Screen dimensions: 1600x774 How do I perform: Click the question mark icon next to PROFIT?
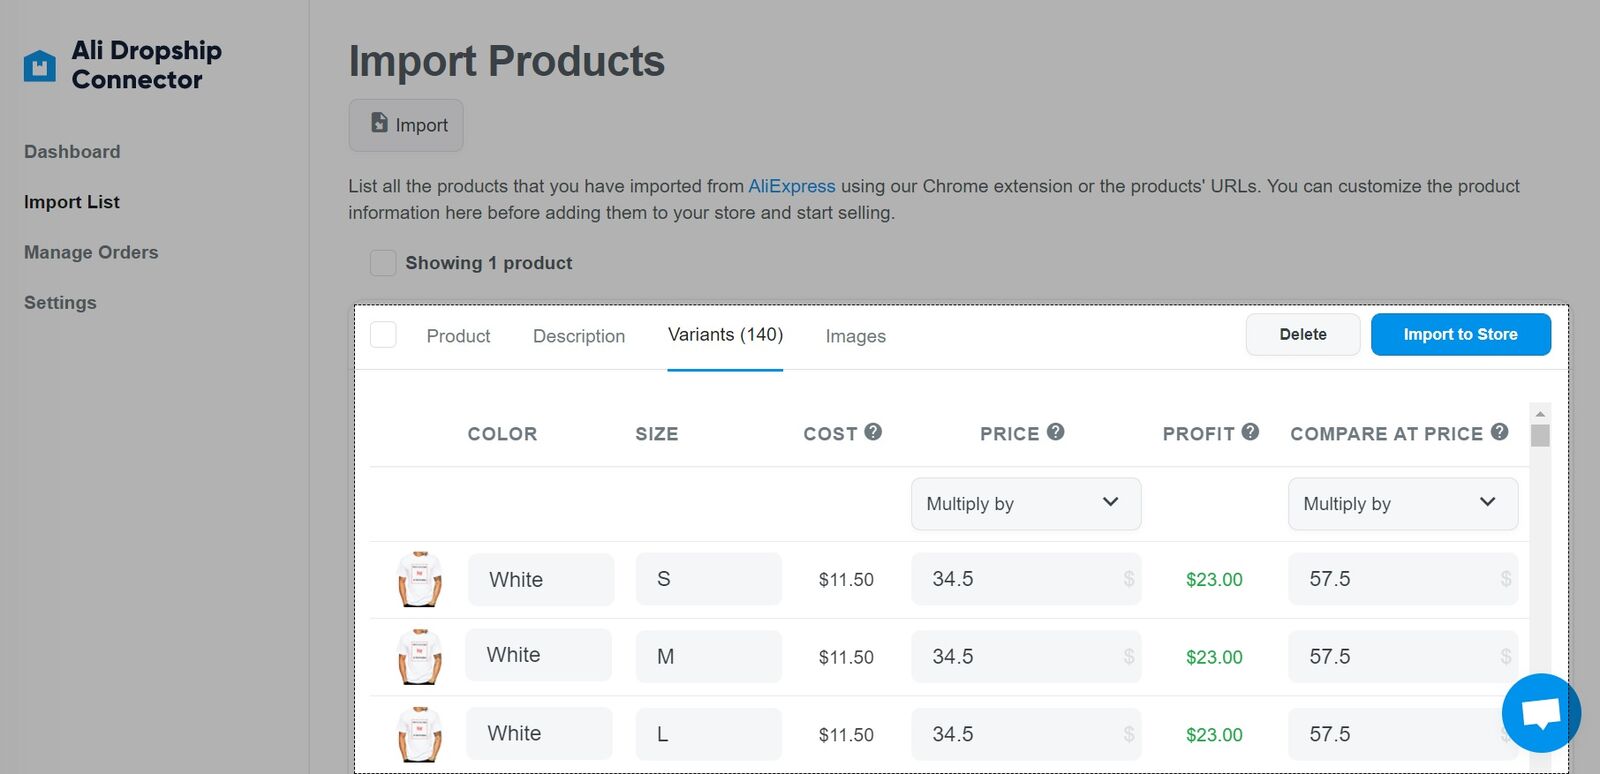click(1250, 432)
